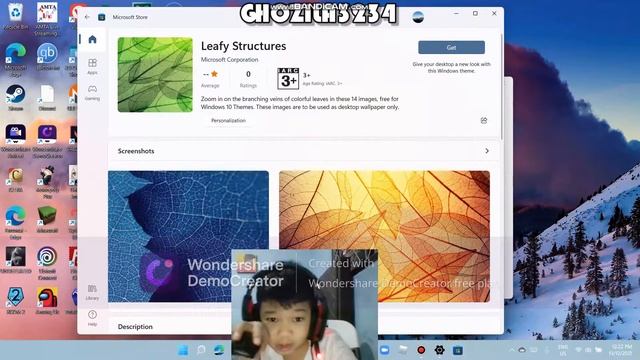Open the Windows Start menu

click(x=183, y=350)
